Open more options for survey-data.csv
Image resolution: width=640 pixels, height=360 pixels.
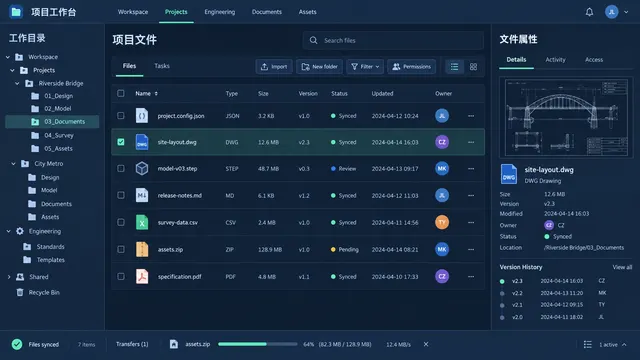(x=471, y=222)
